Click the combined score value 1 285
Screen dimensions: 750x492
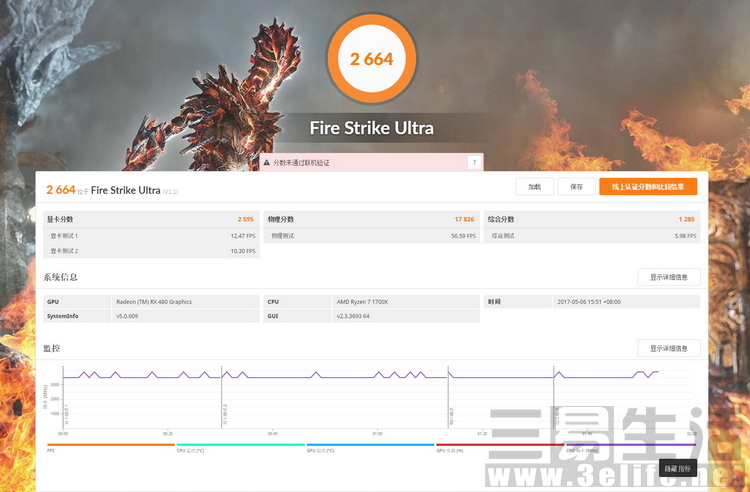coord(686,219)
